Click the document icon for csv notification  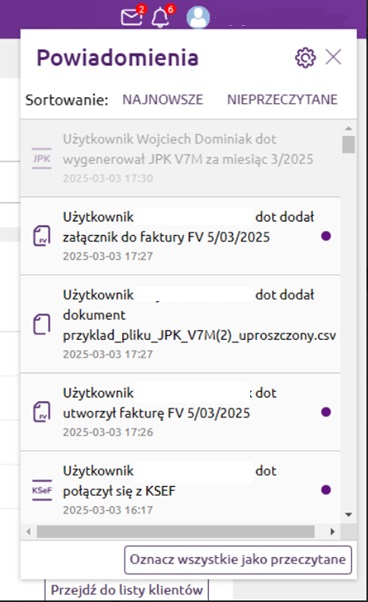coord(42,324)
